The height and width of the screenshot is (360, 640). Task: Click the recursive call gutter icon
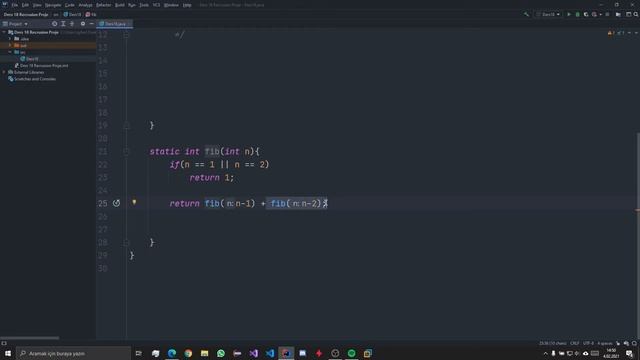coord(116,203)
